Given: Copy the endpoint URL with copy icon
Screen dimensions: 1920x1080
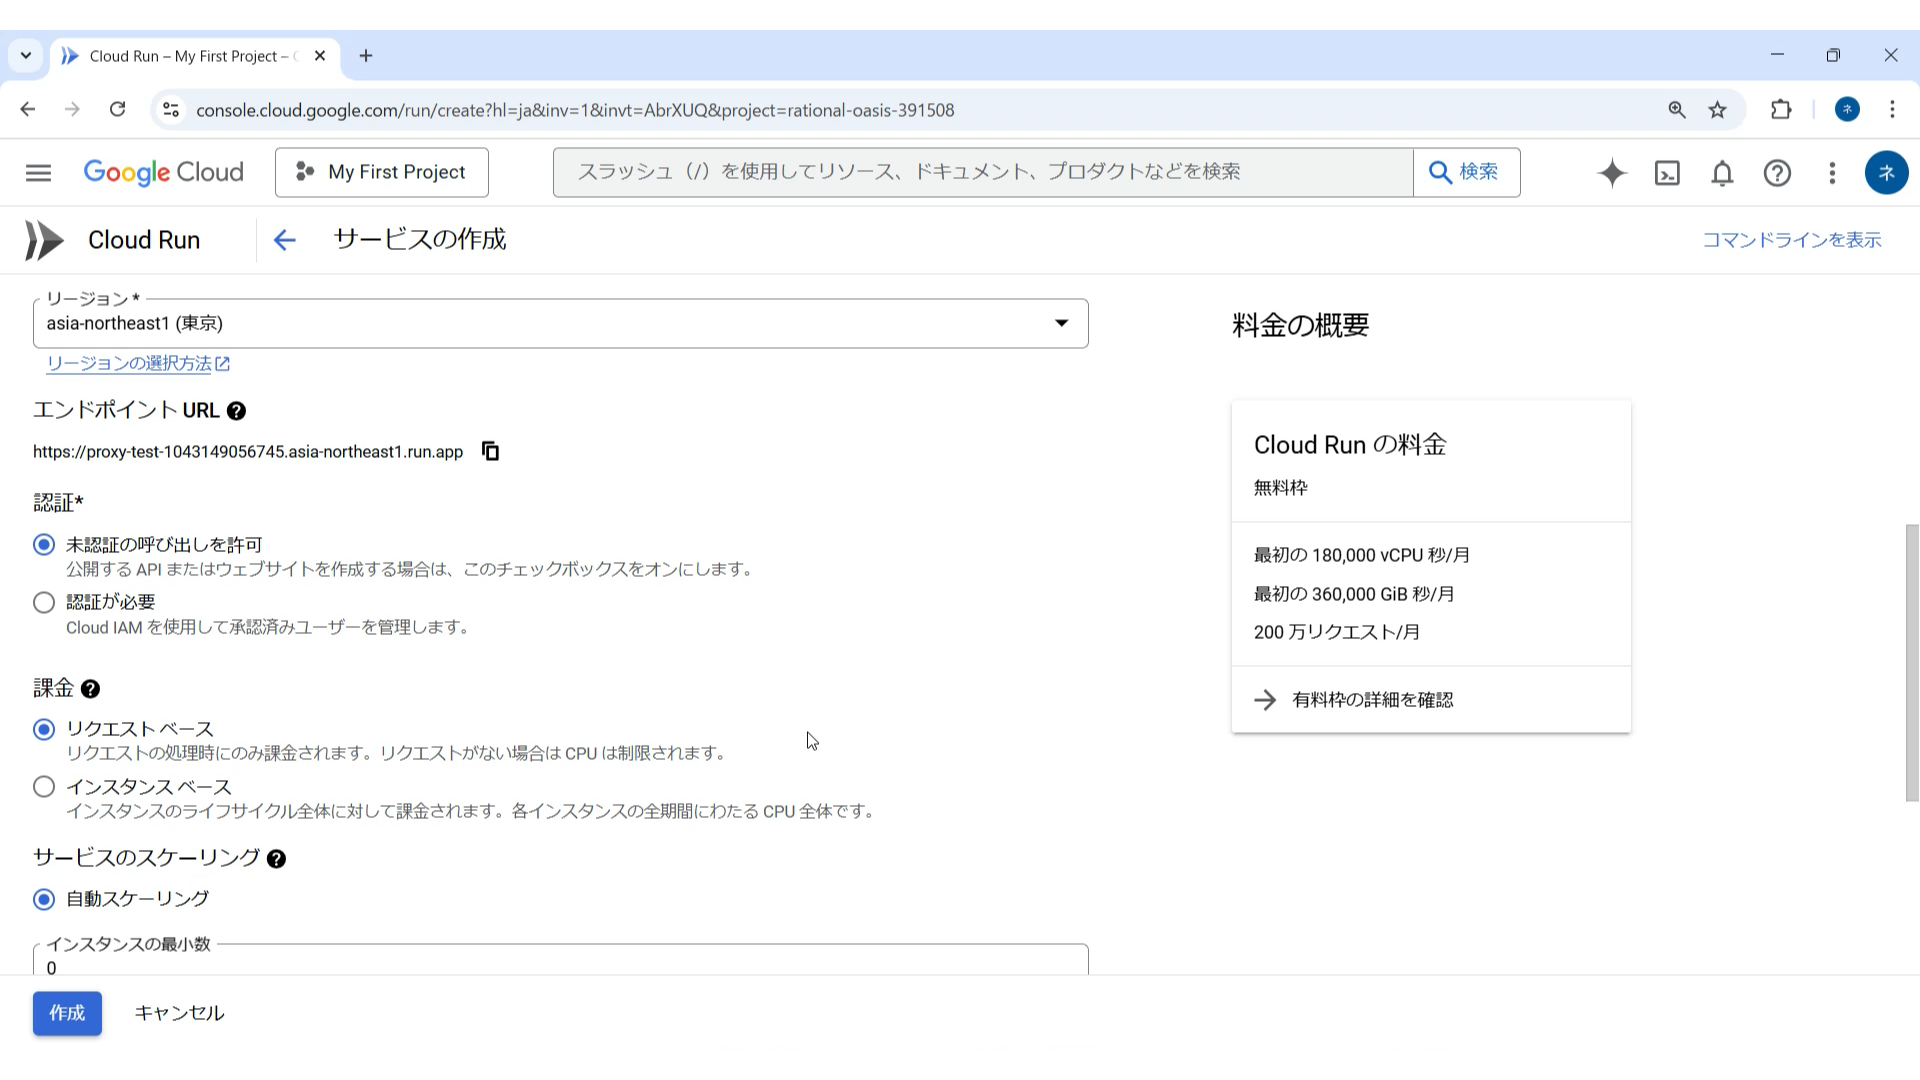Looking at the screenshot, I should [x=490, y=451].
